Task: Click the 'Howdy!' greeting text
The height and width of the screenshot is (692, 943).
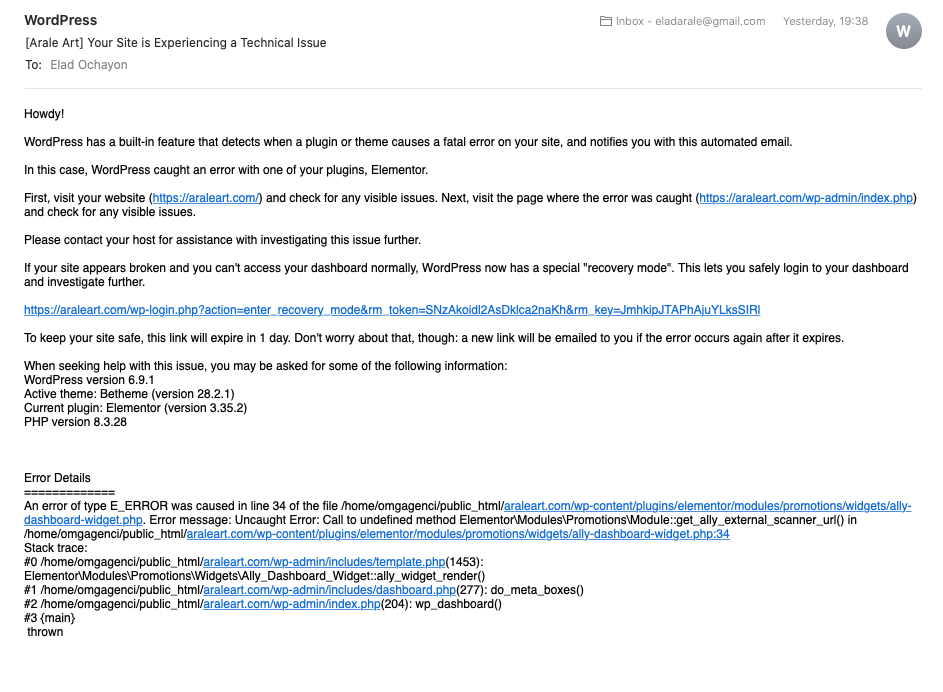Action: tap(44, 114)
